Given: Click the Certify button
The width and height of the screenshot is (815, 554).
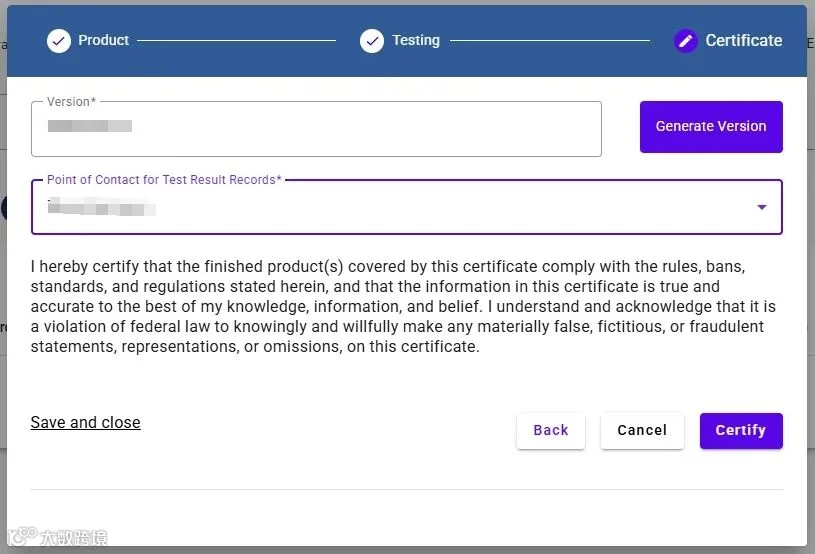Looking at the screenshot, I should 741,430.
